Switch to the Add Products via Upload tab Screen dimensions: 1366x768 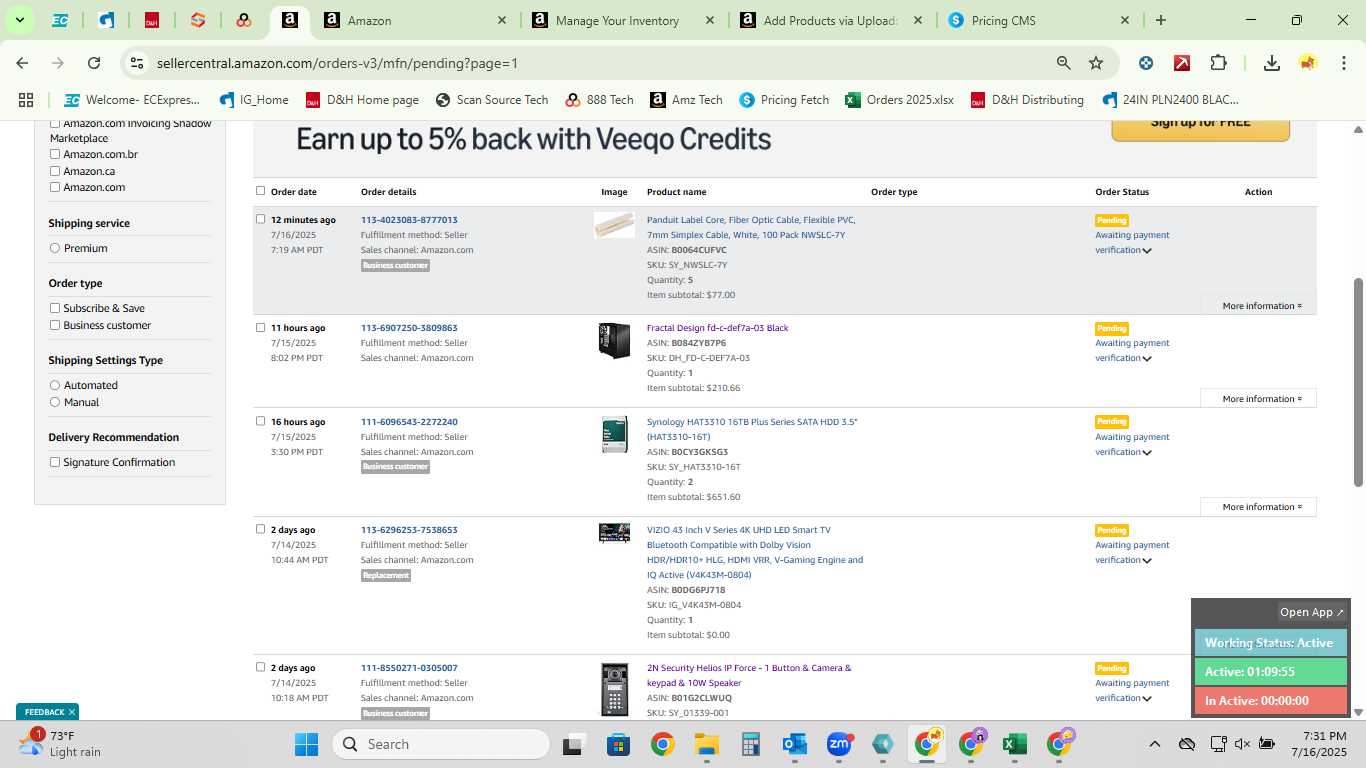829,20
